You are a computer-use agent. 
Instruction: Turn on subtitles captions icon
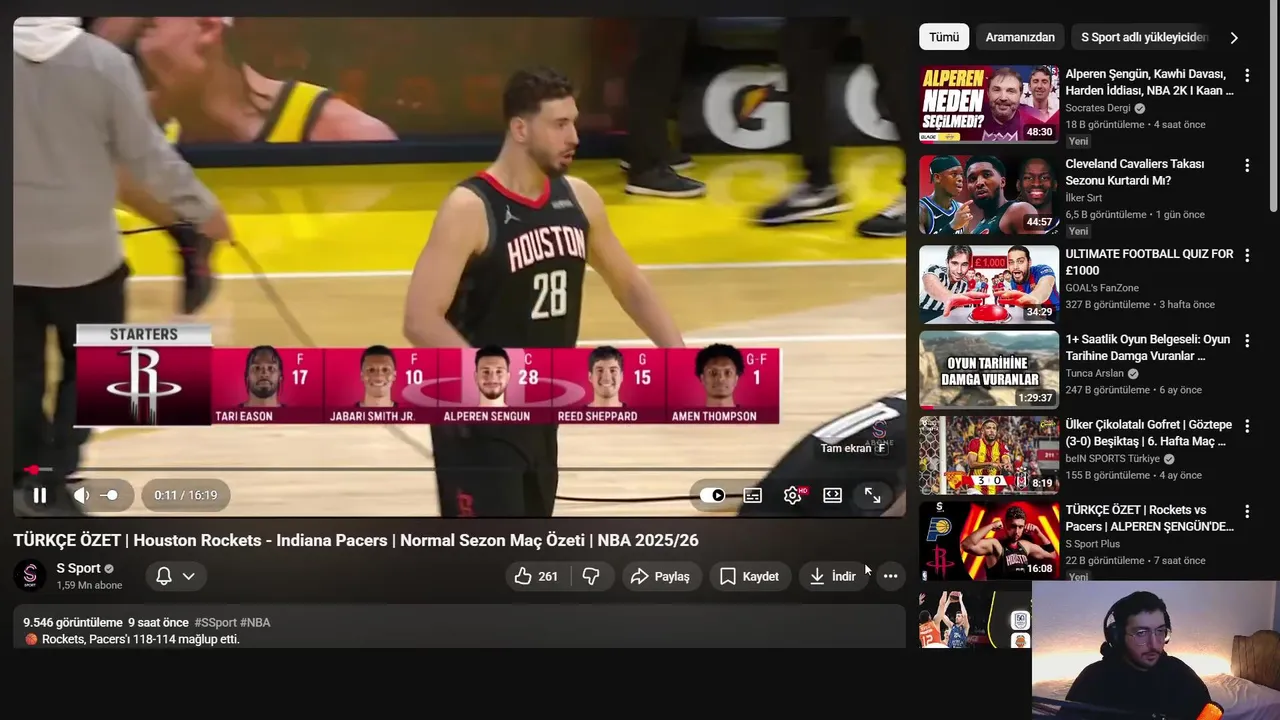[x=753, y=495]
